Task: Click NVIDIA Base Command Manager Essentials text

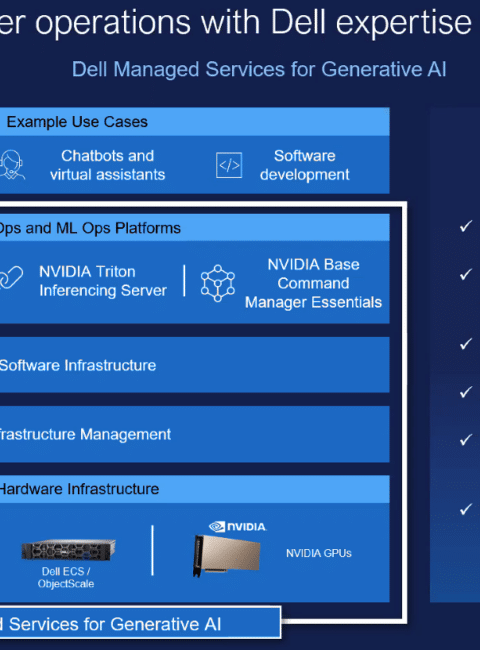Action: (313, 284)
